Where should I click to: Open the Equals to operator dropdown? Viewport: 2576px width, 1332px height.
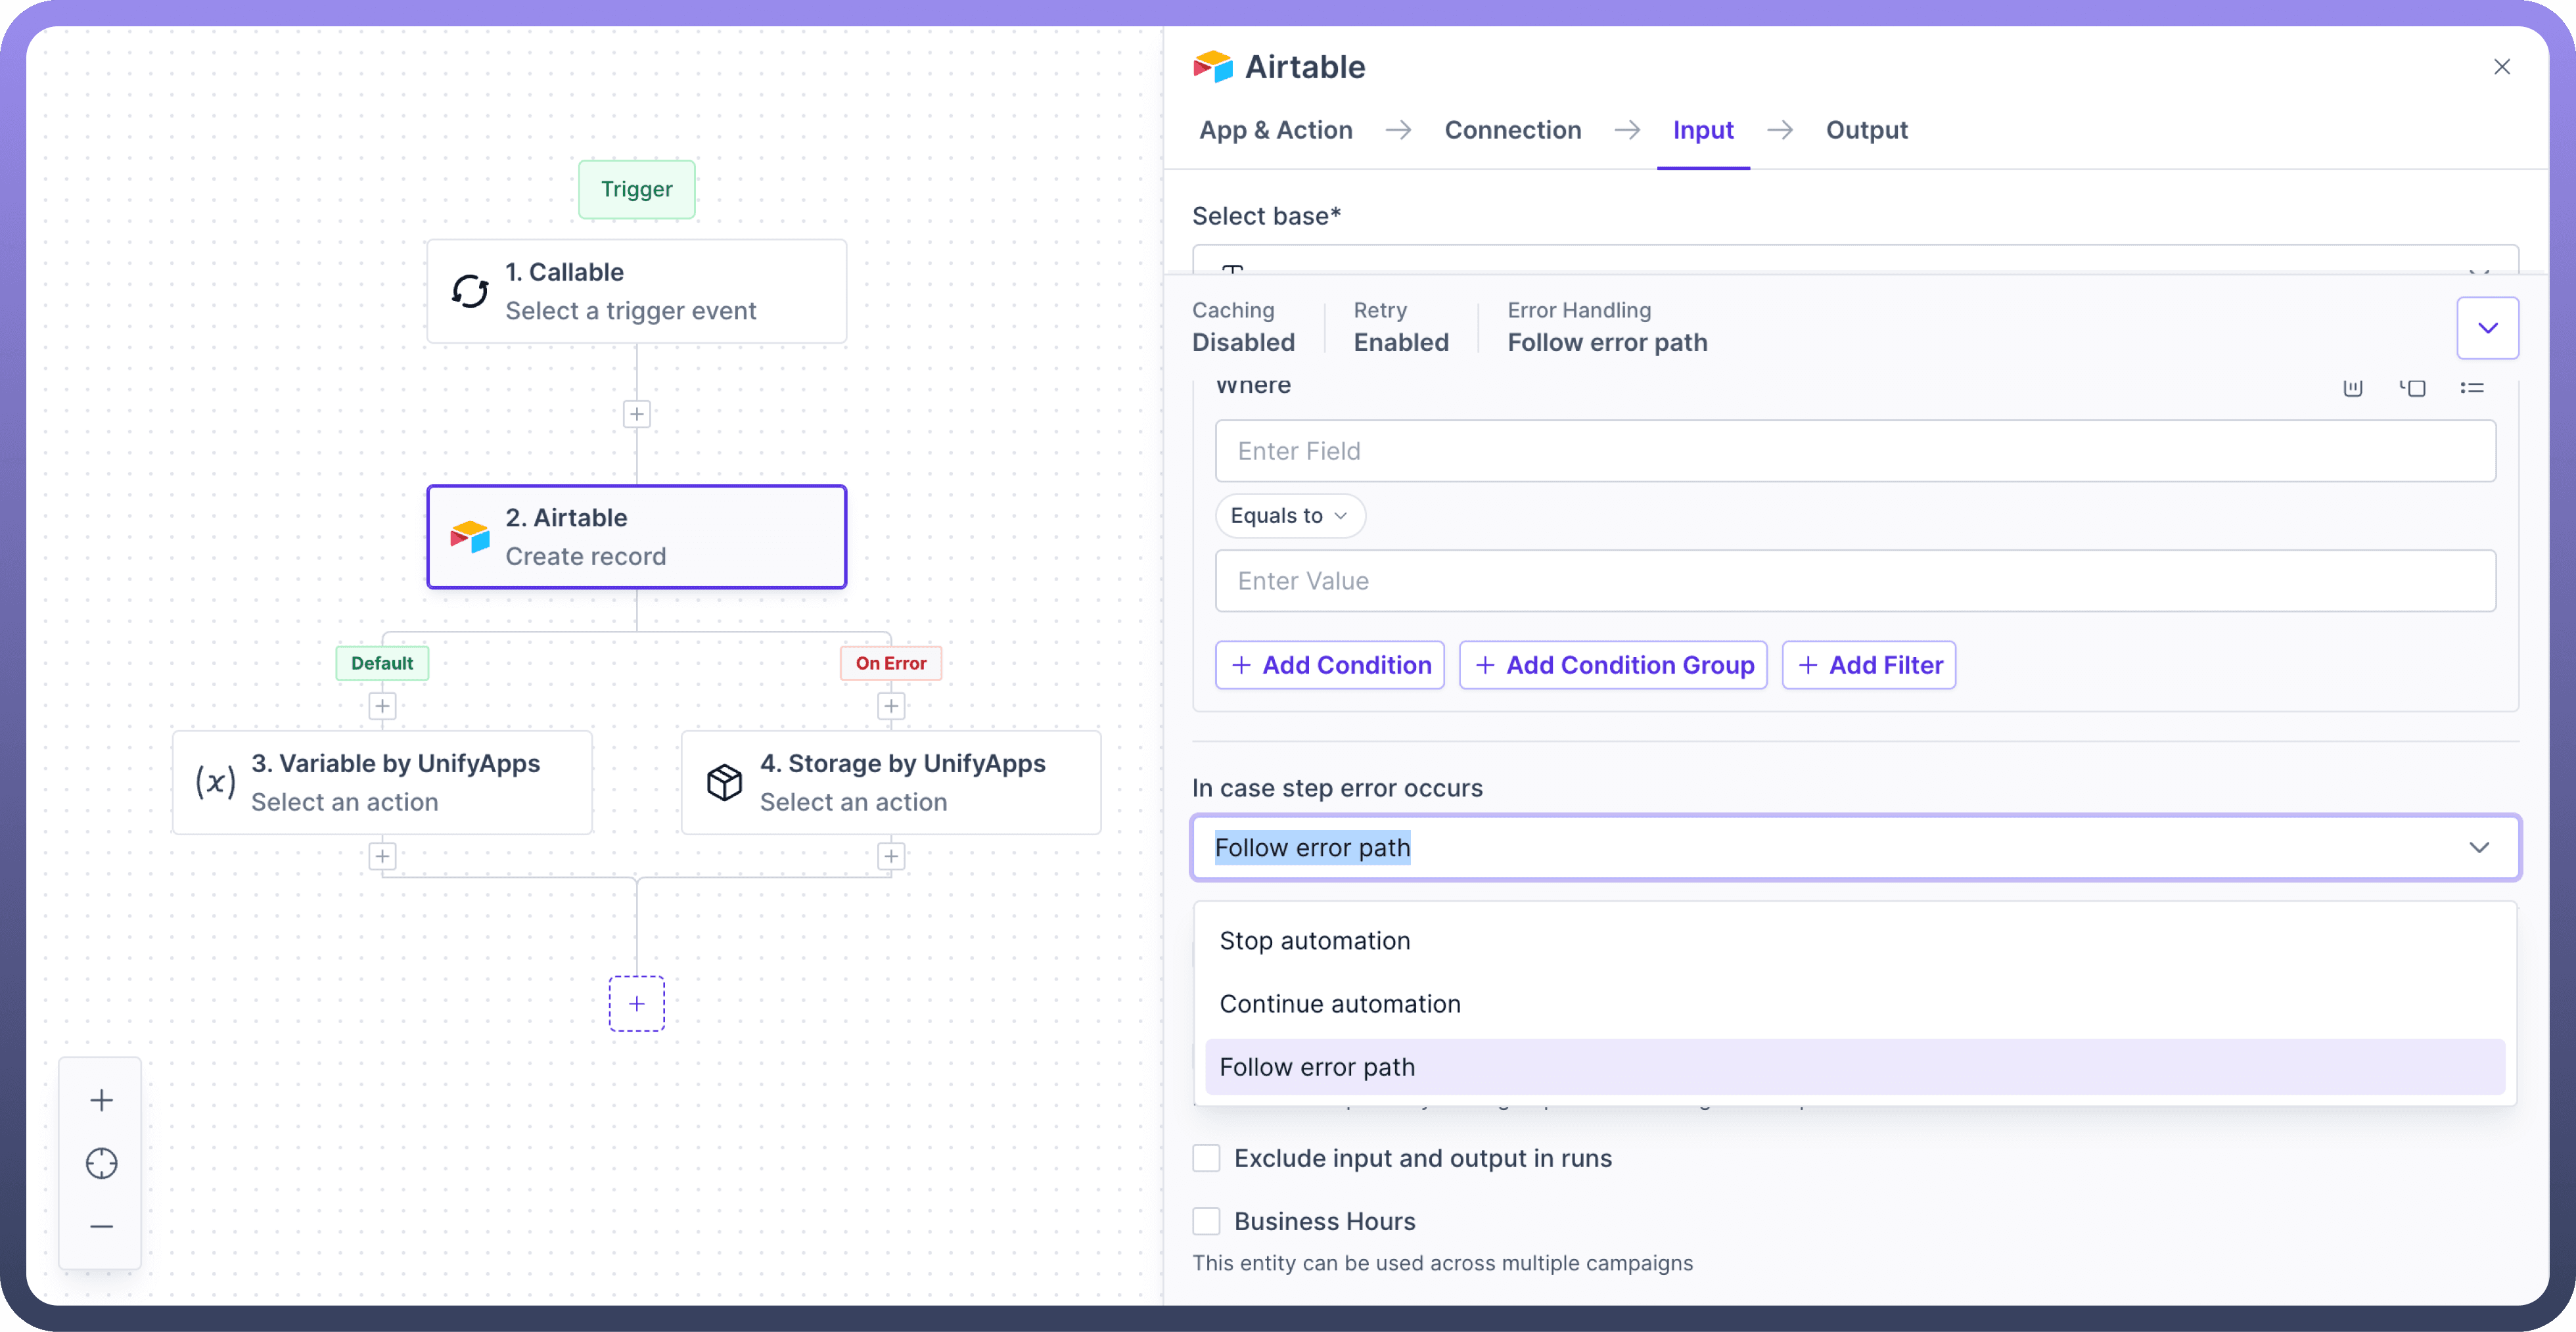1289,516
